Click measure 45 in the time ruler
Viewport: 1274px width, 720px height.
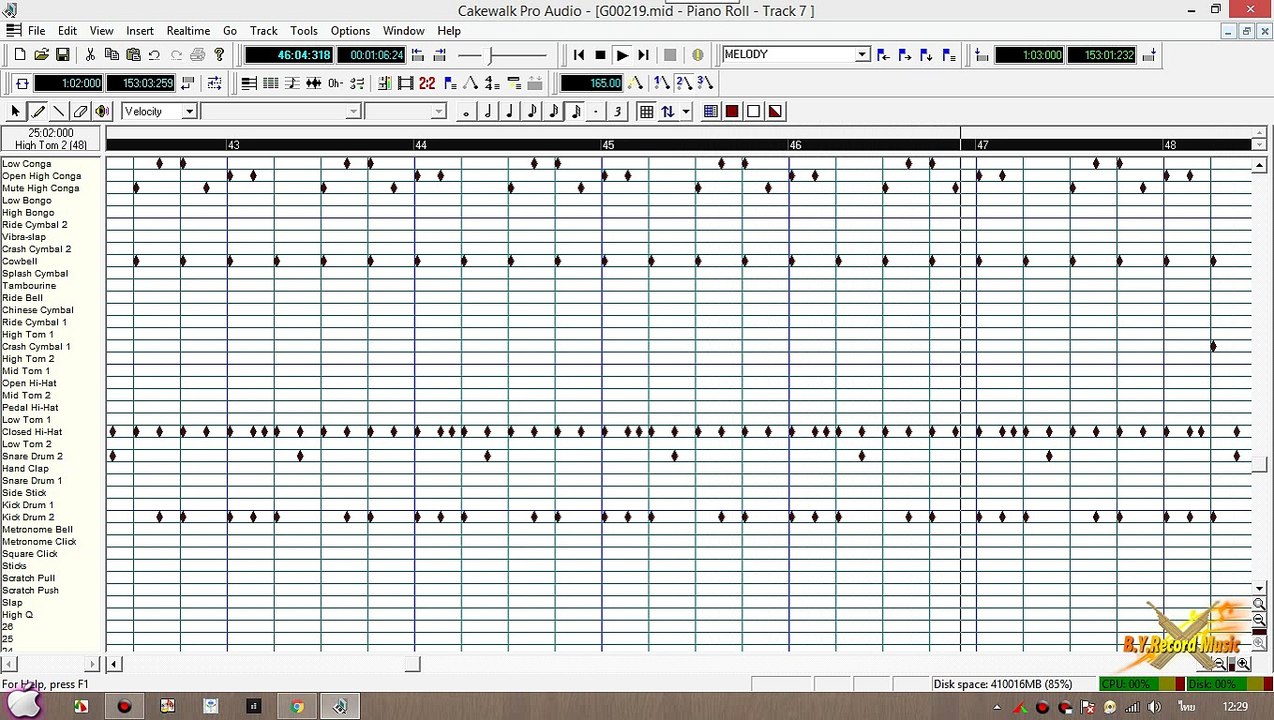[x=608, y=145]
